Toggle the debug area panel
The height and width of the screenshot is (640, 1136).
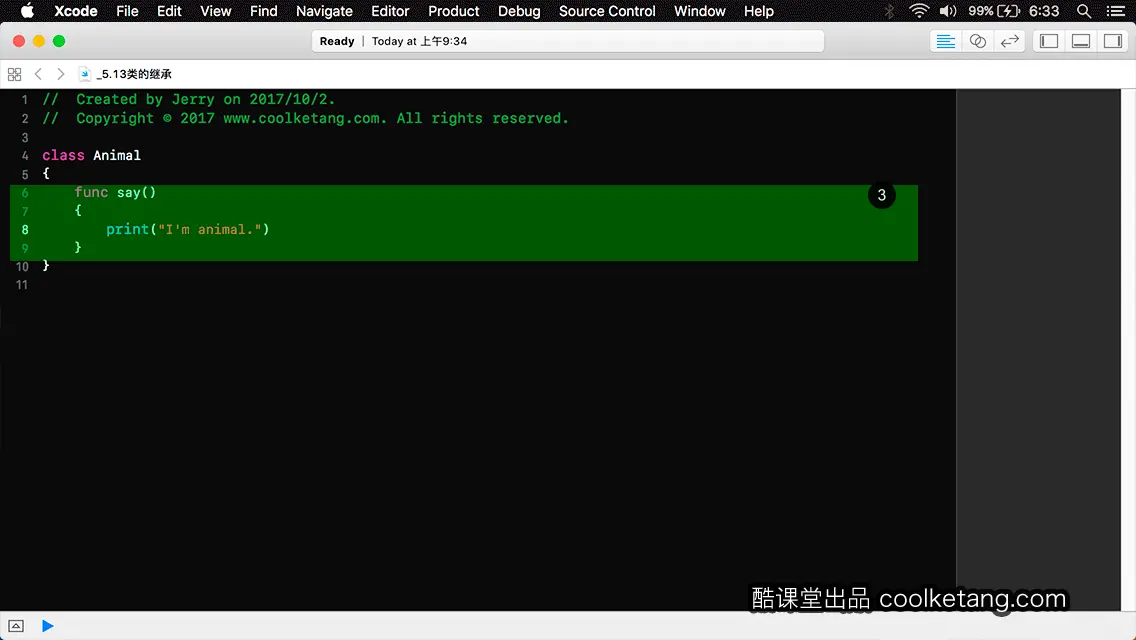1080,41
